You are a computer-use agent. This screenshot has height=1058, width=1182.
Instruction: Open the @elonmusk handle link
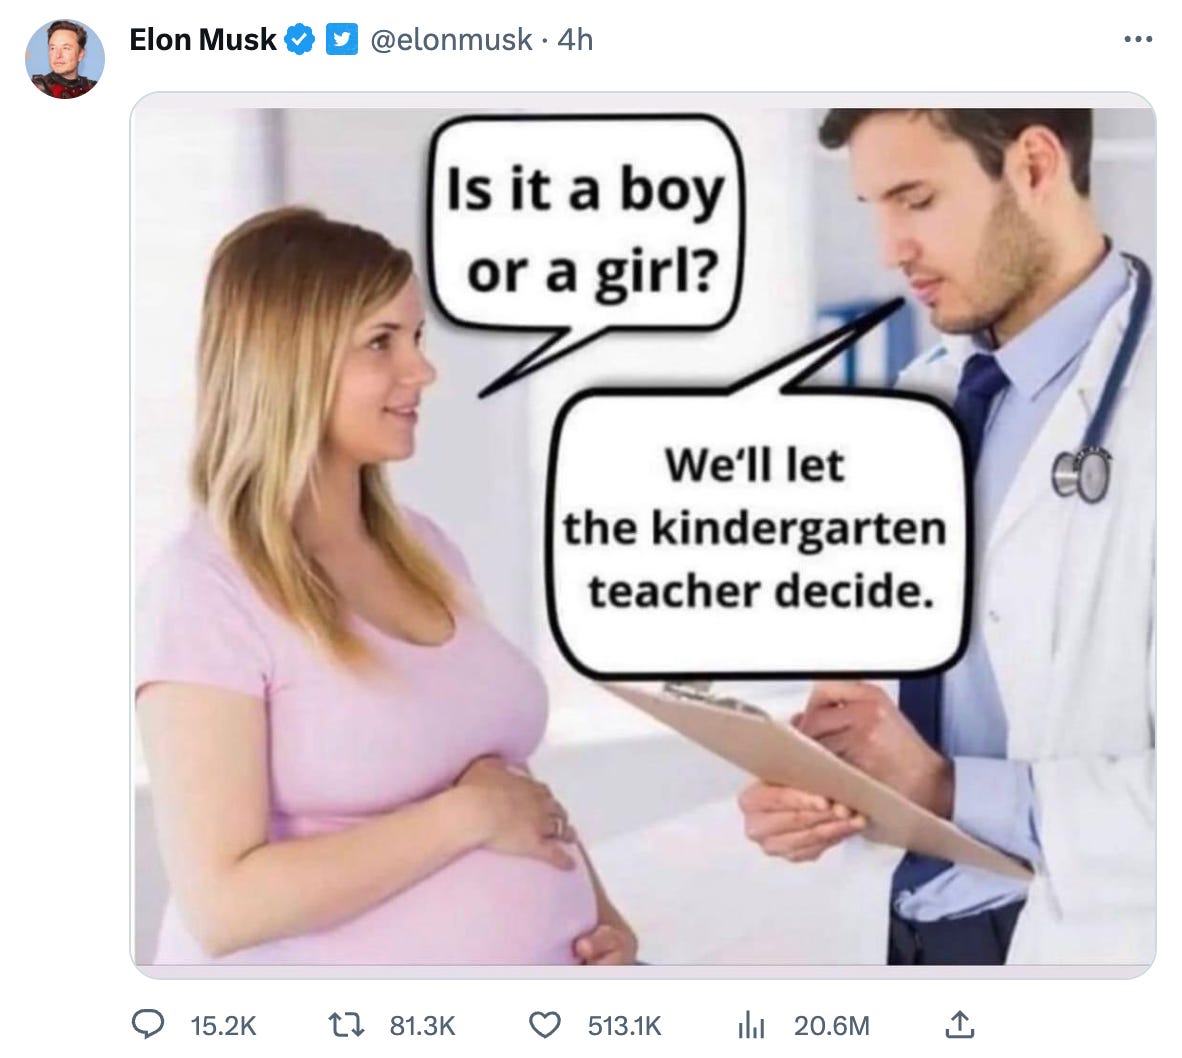[451, 40]
